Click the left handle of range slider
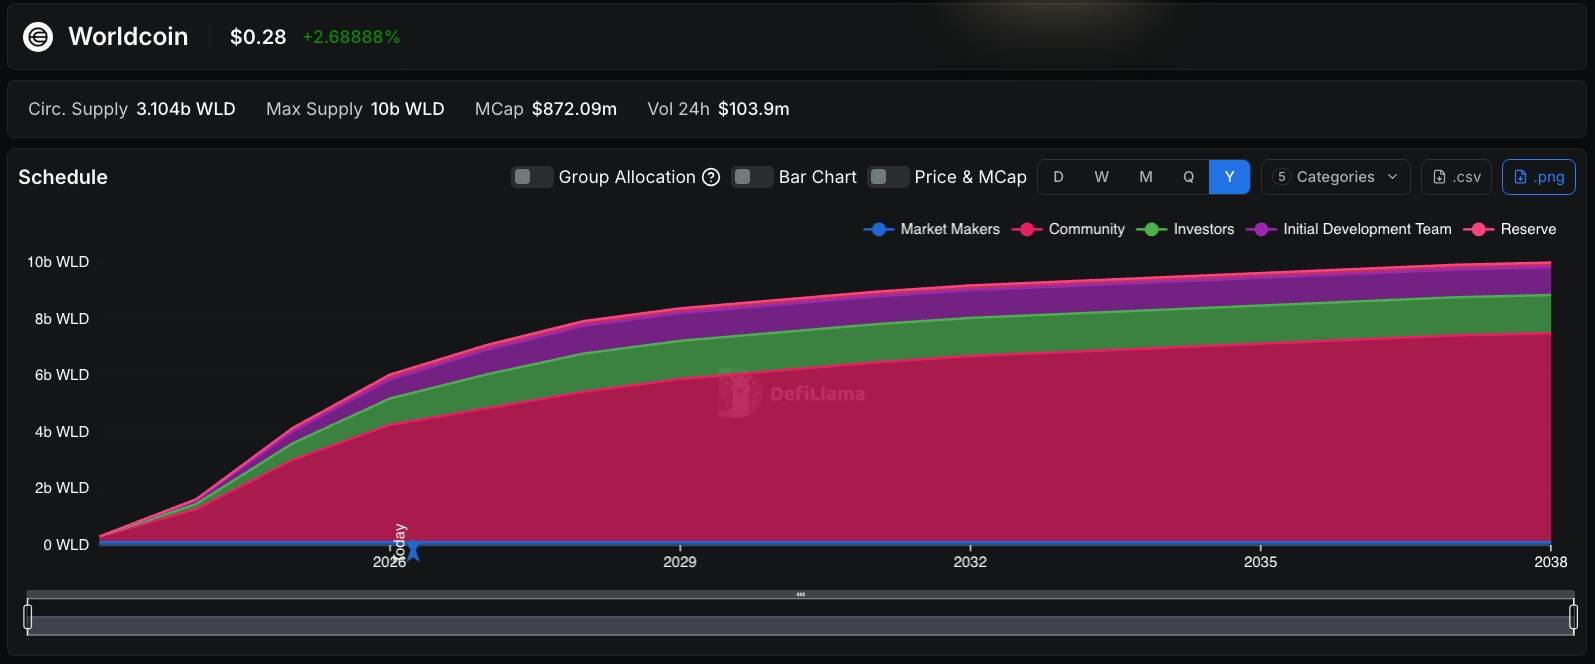The image size is (1595, 664). tap(28, 617)
